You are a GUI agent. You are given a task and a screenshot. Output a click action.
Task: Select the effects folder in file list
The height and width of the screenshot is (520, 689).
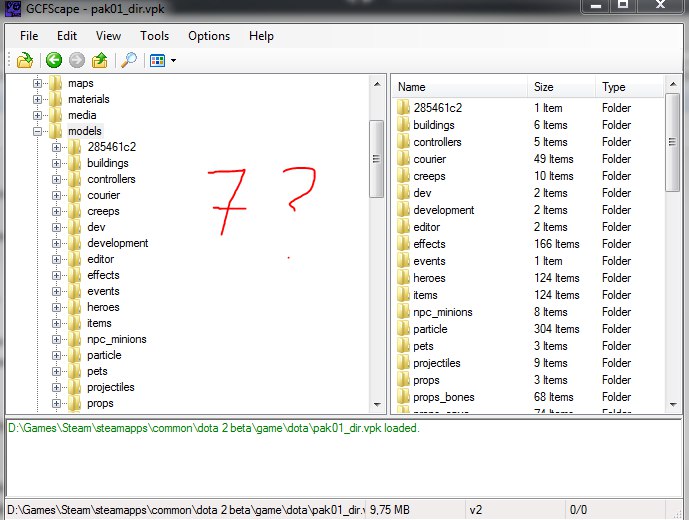429,244
